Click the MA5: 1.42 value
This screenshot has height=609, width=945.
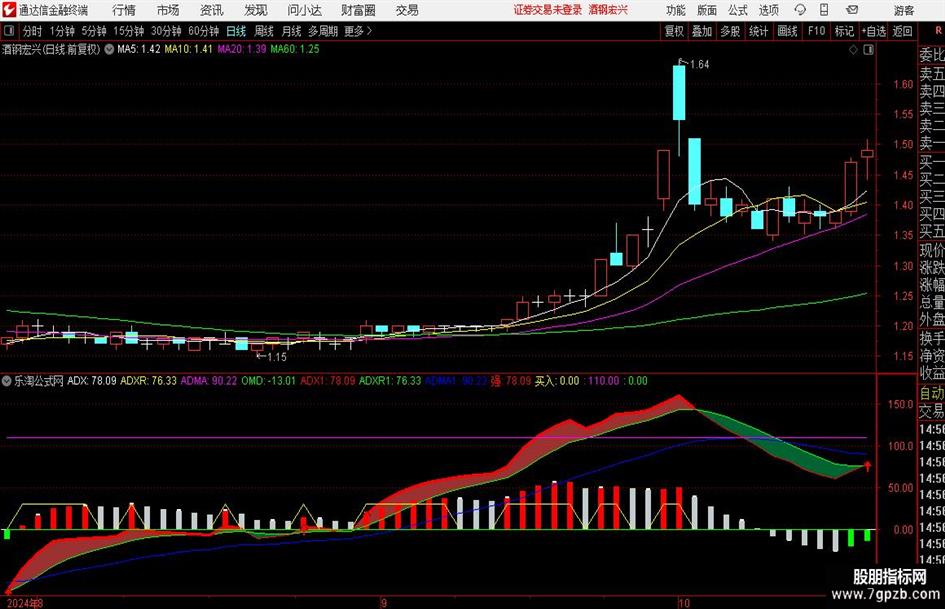click(x=139, y=49)
